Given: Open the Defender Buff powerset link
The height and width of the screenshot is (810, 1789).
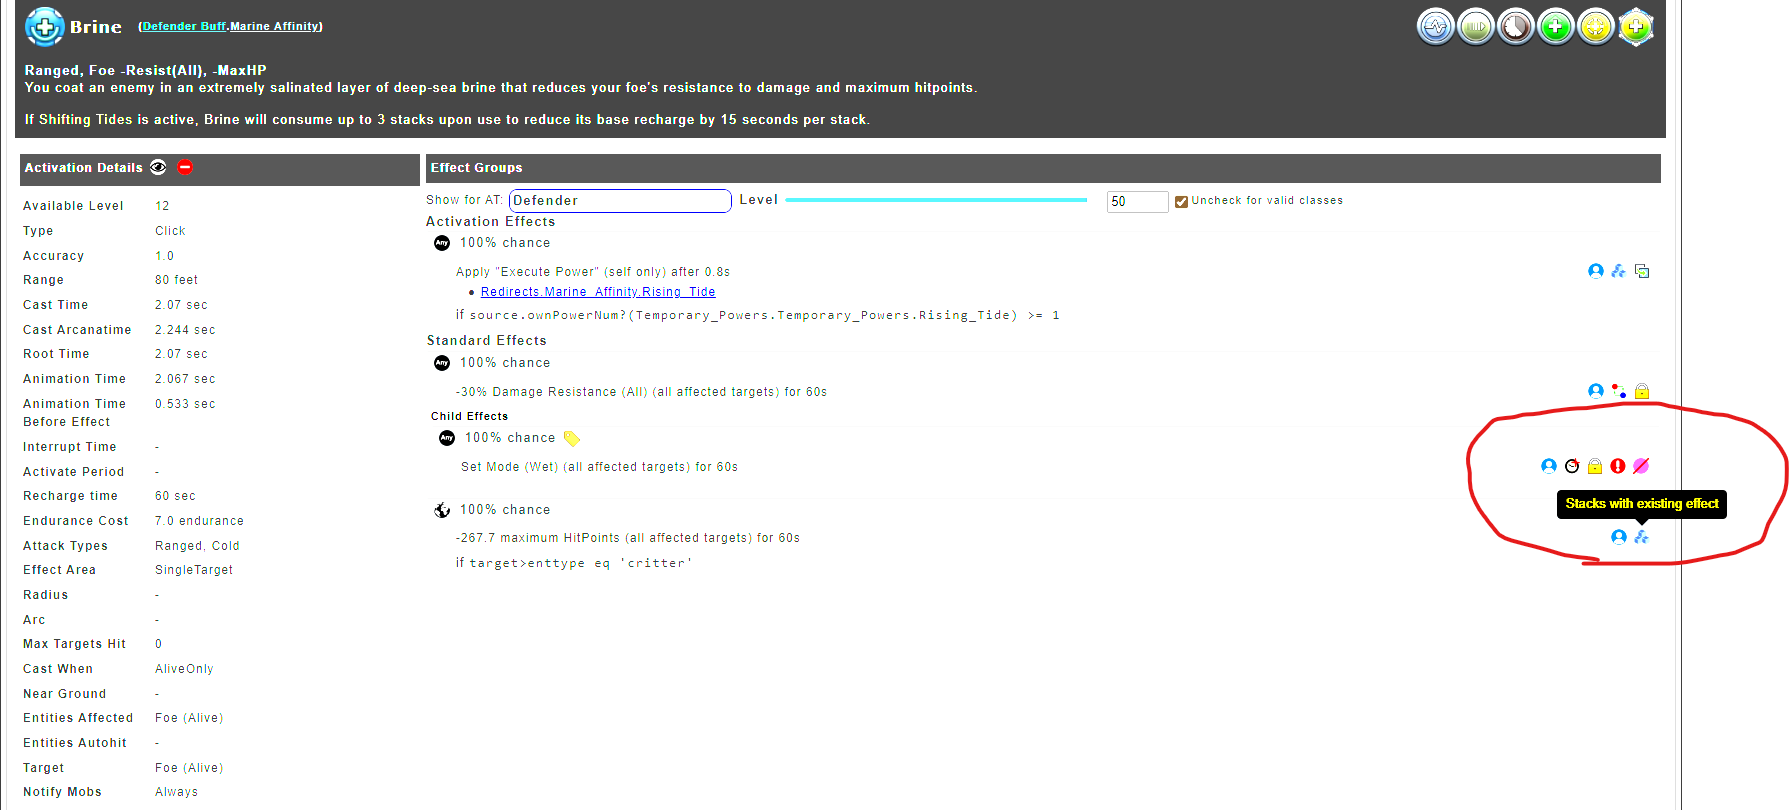Looking at the screenshot, I should pos(184,26).
